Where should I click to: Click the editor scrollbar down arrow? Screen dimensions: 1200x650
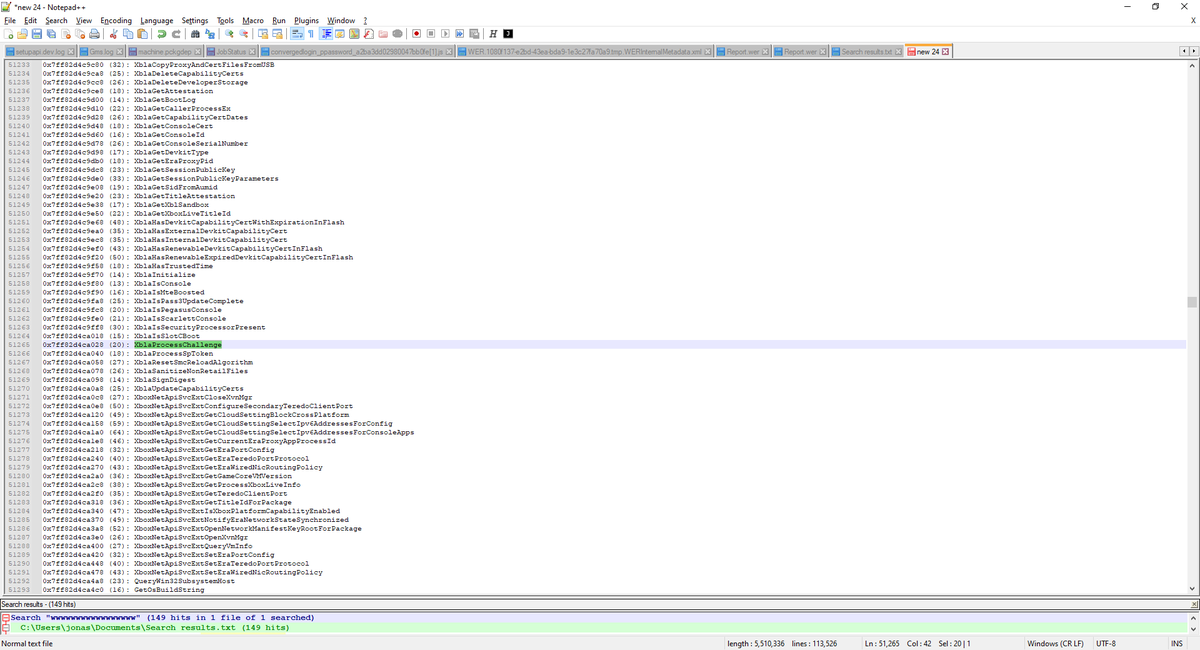pos(1192,589)
